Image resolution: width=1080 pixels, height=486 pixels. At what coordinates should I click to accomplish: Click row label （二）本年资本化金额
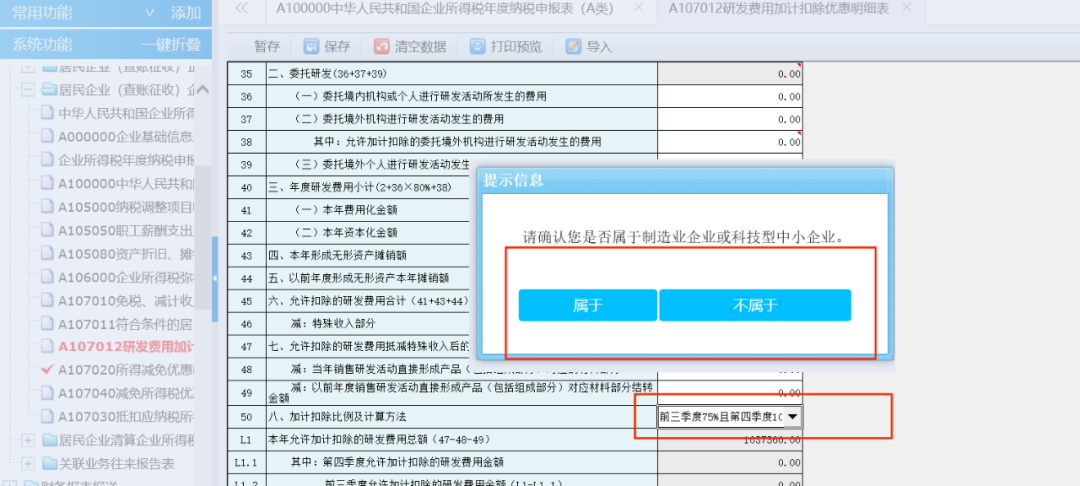(345, 233)
